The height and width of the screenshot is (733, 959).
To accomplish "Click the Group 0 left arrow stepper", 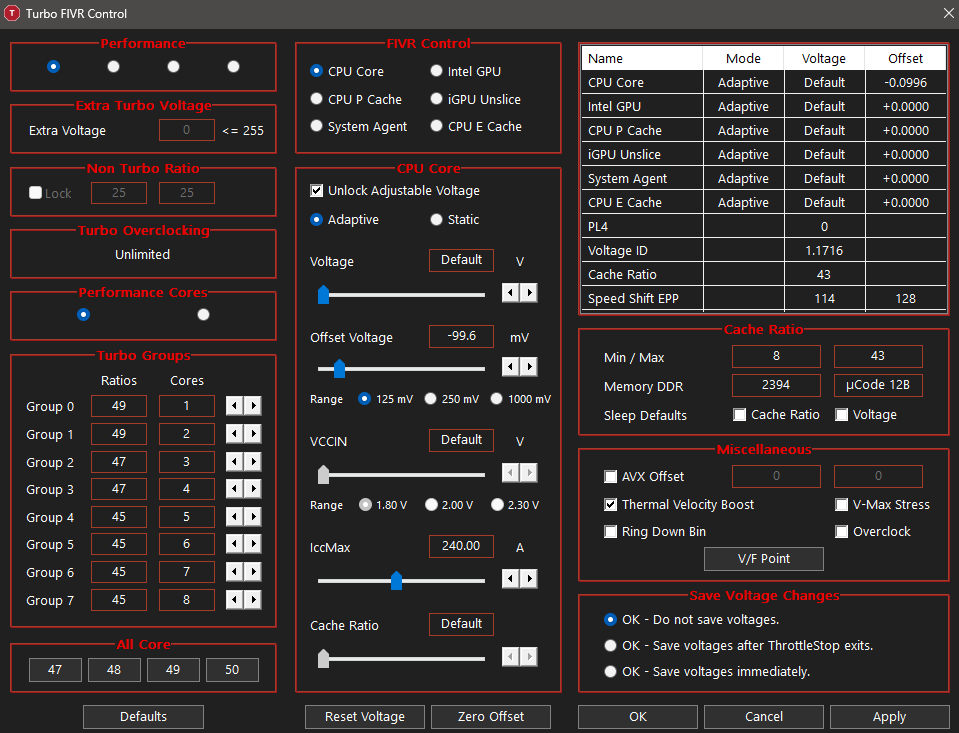I will pos(234,406).
